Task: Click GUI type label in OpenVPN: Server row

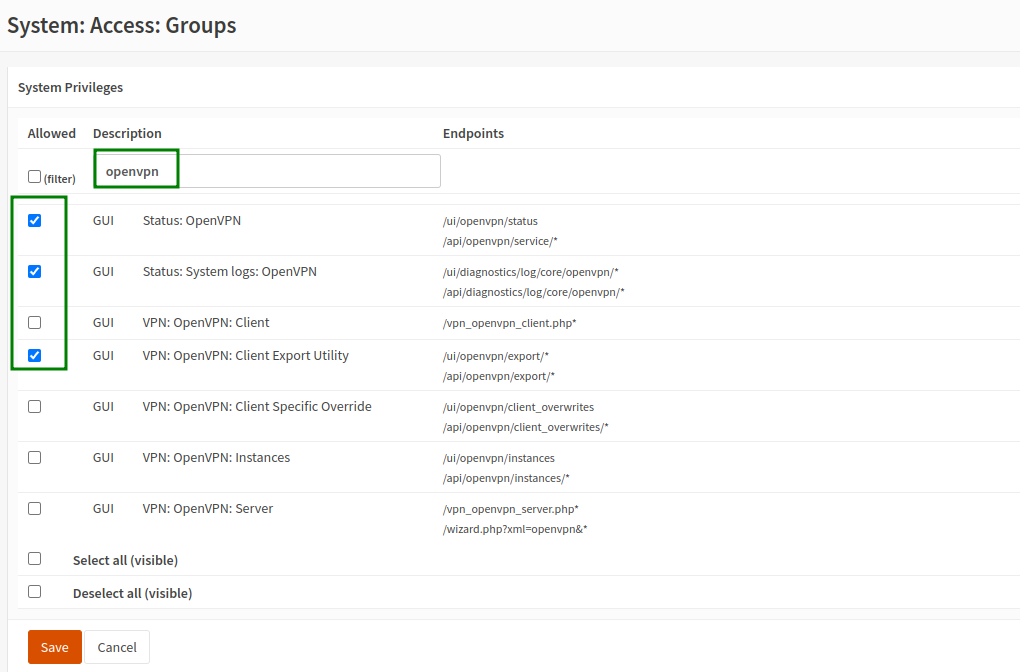Action: (x=103, y=508)
